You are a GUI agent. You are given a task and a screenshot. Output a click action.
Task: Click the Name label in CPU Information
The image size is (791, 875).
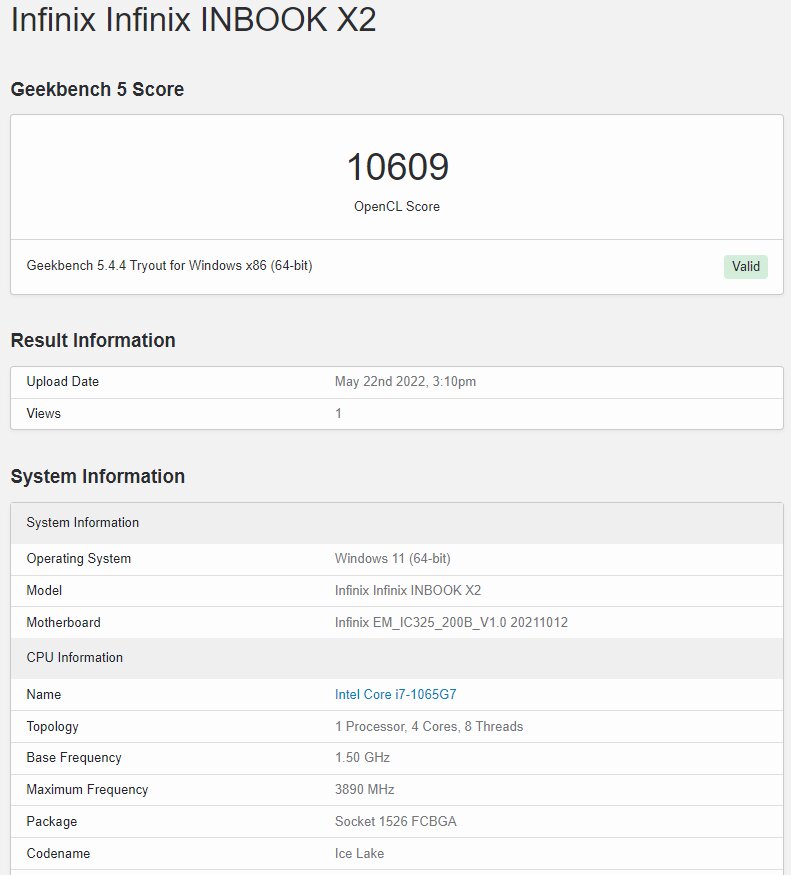pos(44,694)
